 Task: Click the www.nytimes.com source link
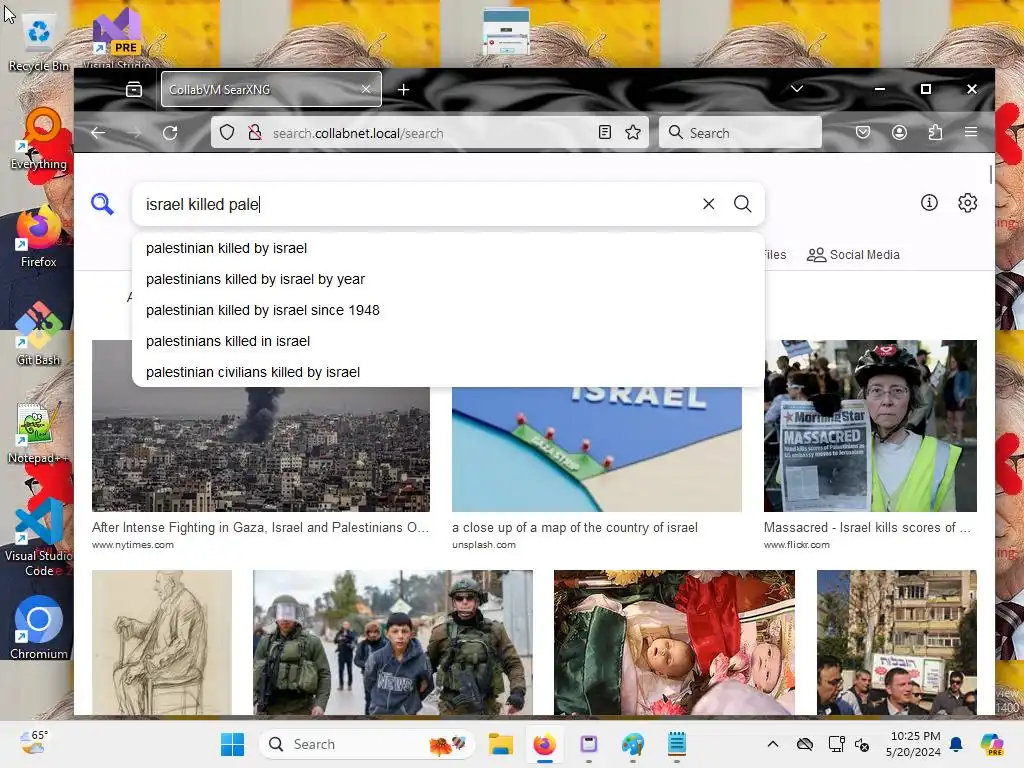click(x=133, y=545)
